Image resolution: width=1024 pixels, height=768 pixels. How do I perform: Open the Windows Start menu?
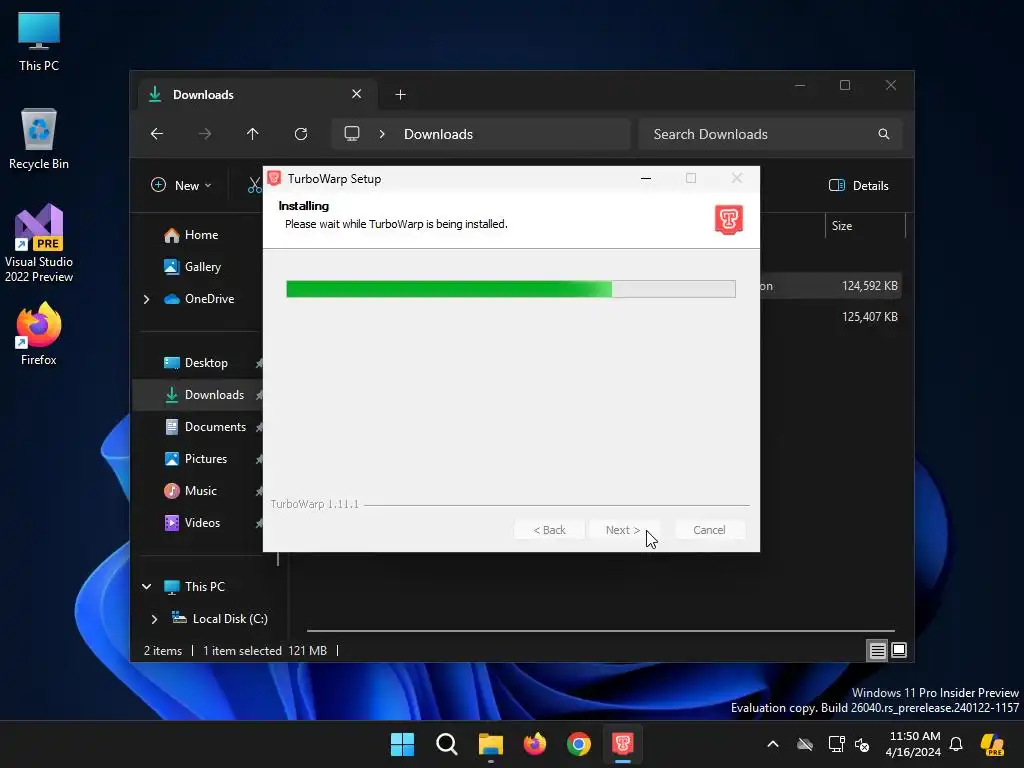[402, 744]
